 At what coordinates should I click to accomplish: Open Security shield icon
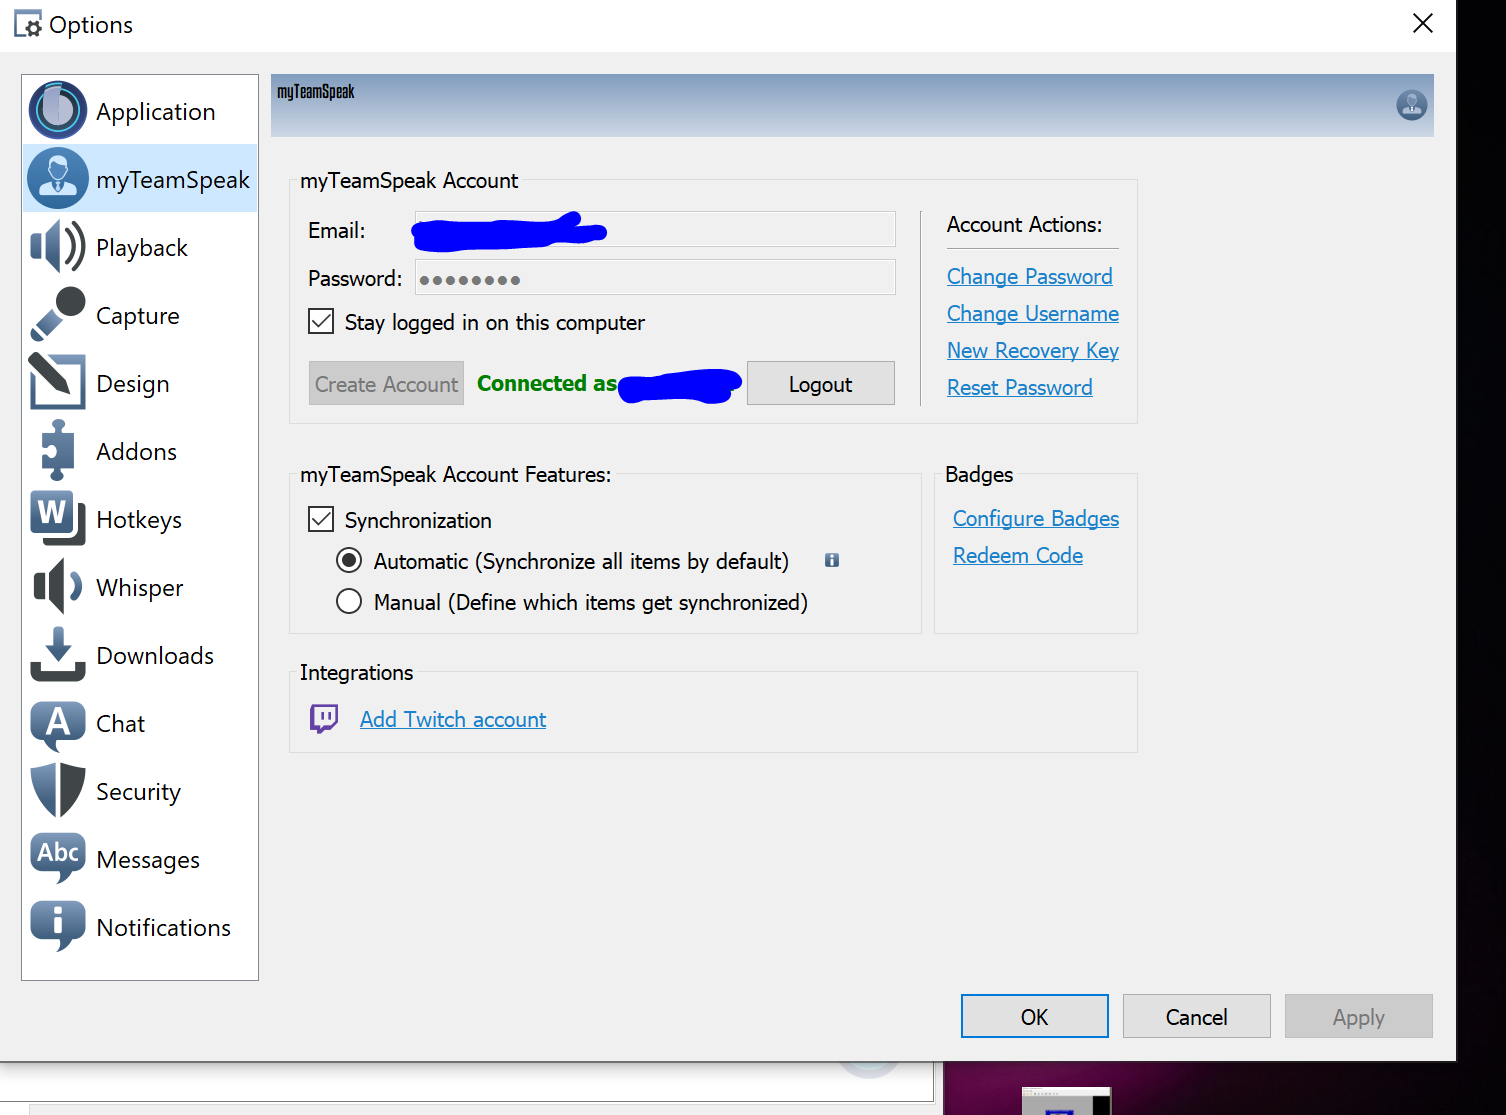pos(58,791)
